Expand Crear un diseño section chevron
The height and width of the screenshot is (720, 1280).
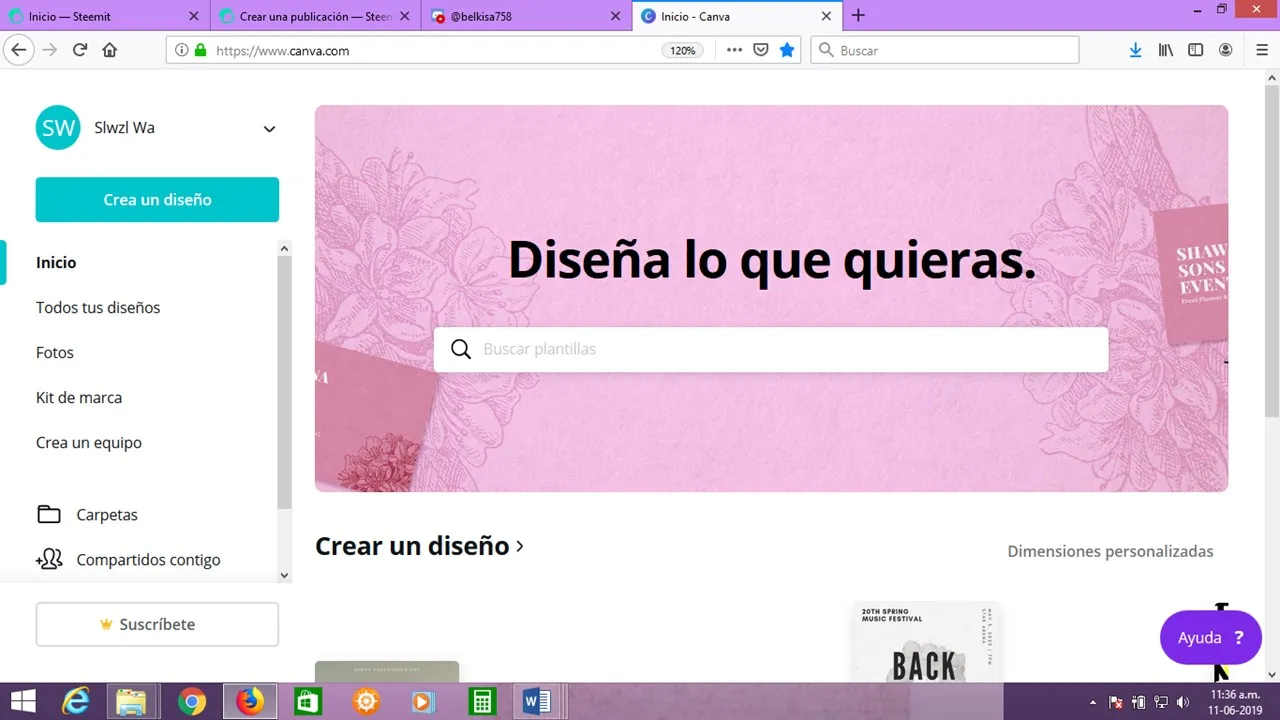[x=520, y=546]
